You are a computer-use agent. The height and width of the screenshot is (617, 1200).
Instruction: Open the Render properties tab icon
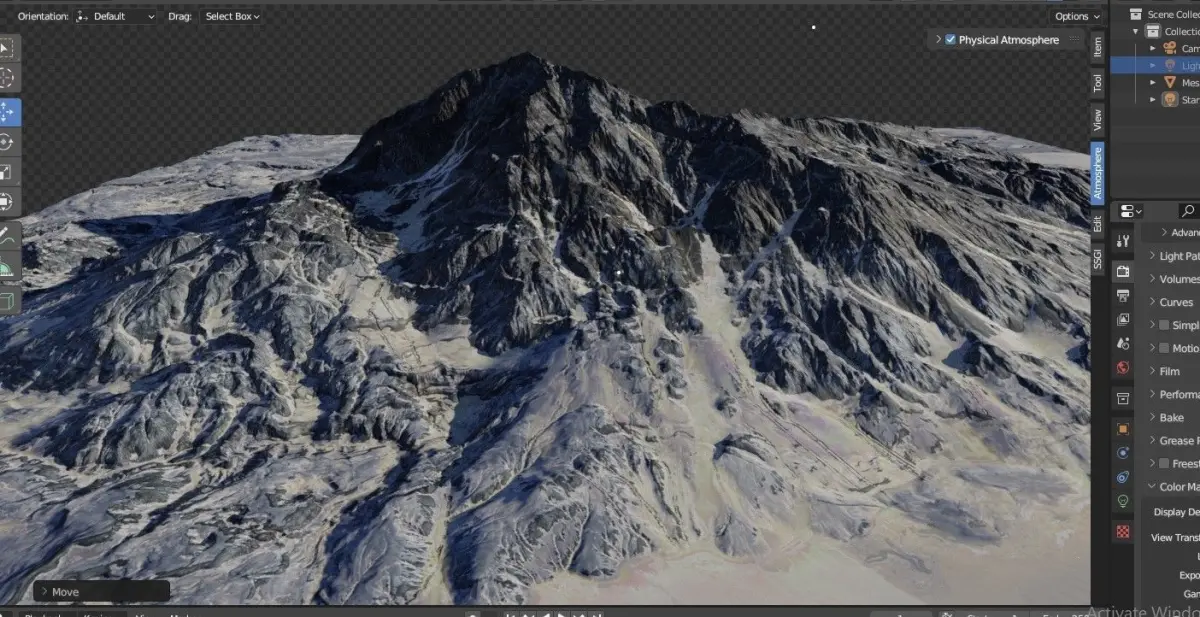1123,271
